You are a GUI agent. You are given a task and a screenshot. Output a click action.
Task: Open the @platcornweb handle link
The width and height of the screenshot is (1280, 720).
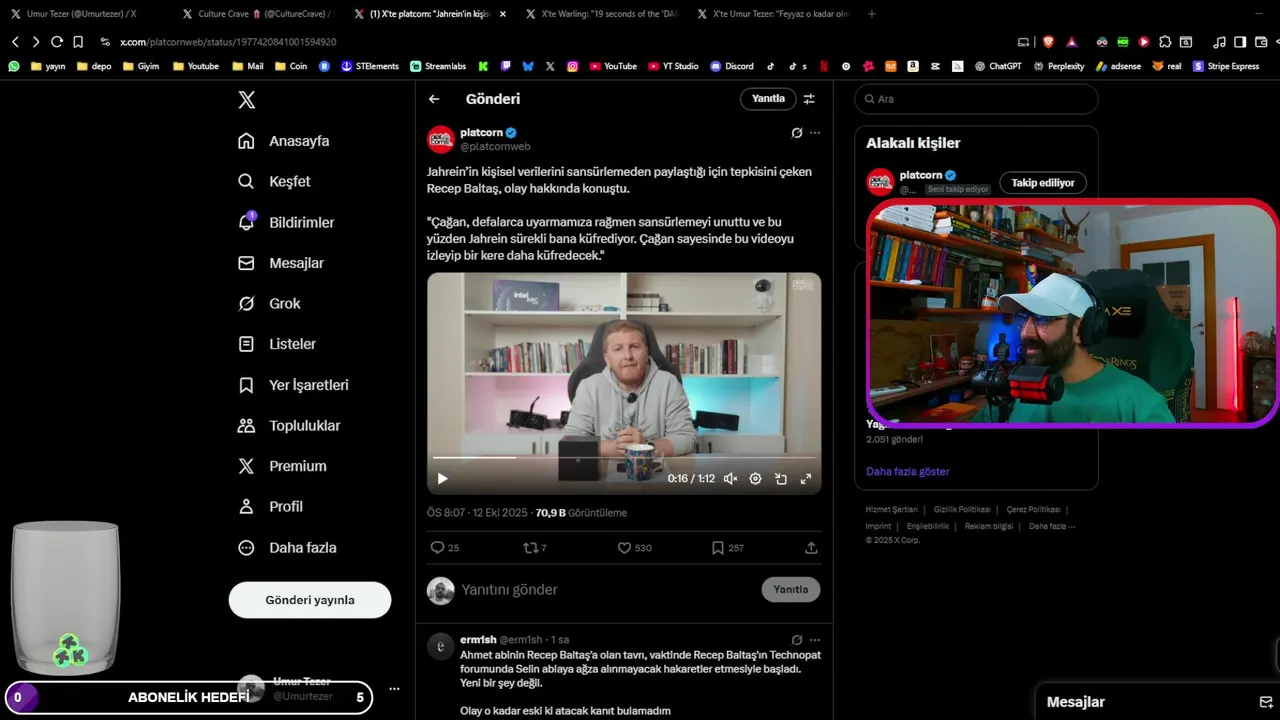click(x=495, y=147)
